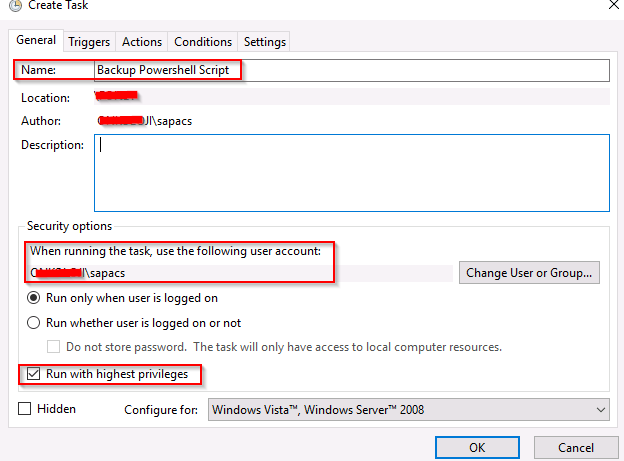Open the Triggers tab
The image size is (624, 461).
[x=89, y=42]
